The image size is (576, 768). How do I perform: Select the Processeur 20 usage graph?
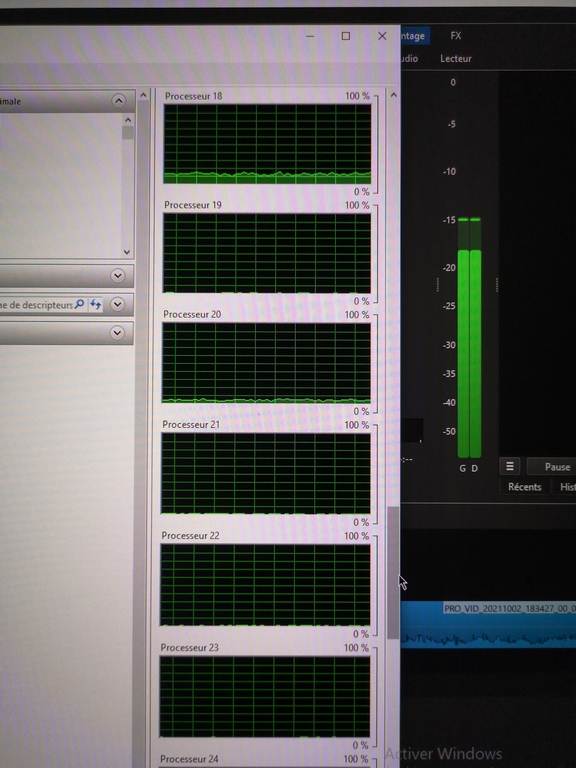point(266,363)
